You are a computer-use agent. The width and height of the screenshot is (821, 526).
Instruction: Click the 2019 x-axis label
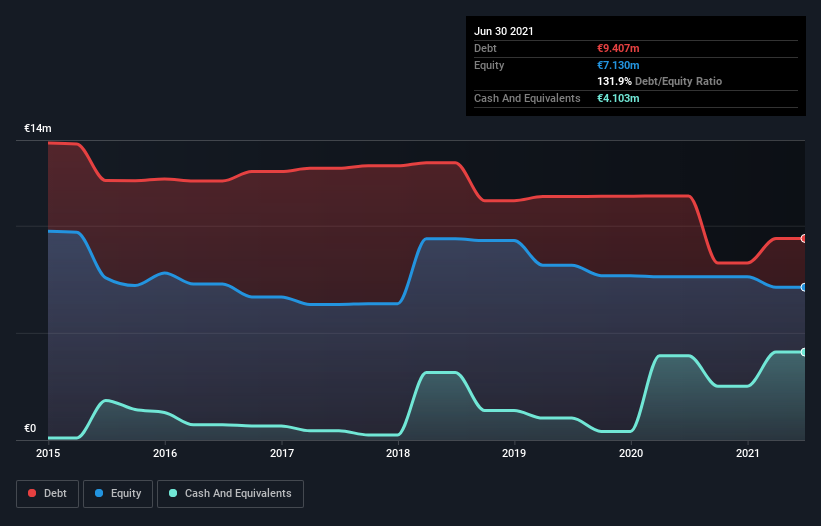tap(514, 453)
